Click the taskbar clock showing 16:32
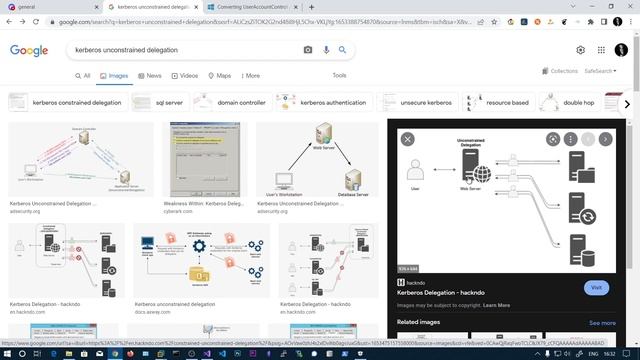The image size is (640, 360). (609, 353)
